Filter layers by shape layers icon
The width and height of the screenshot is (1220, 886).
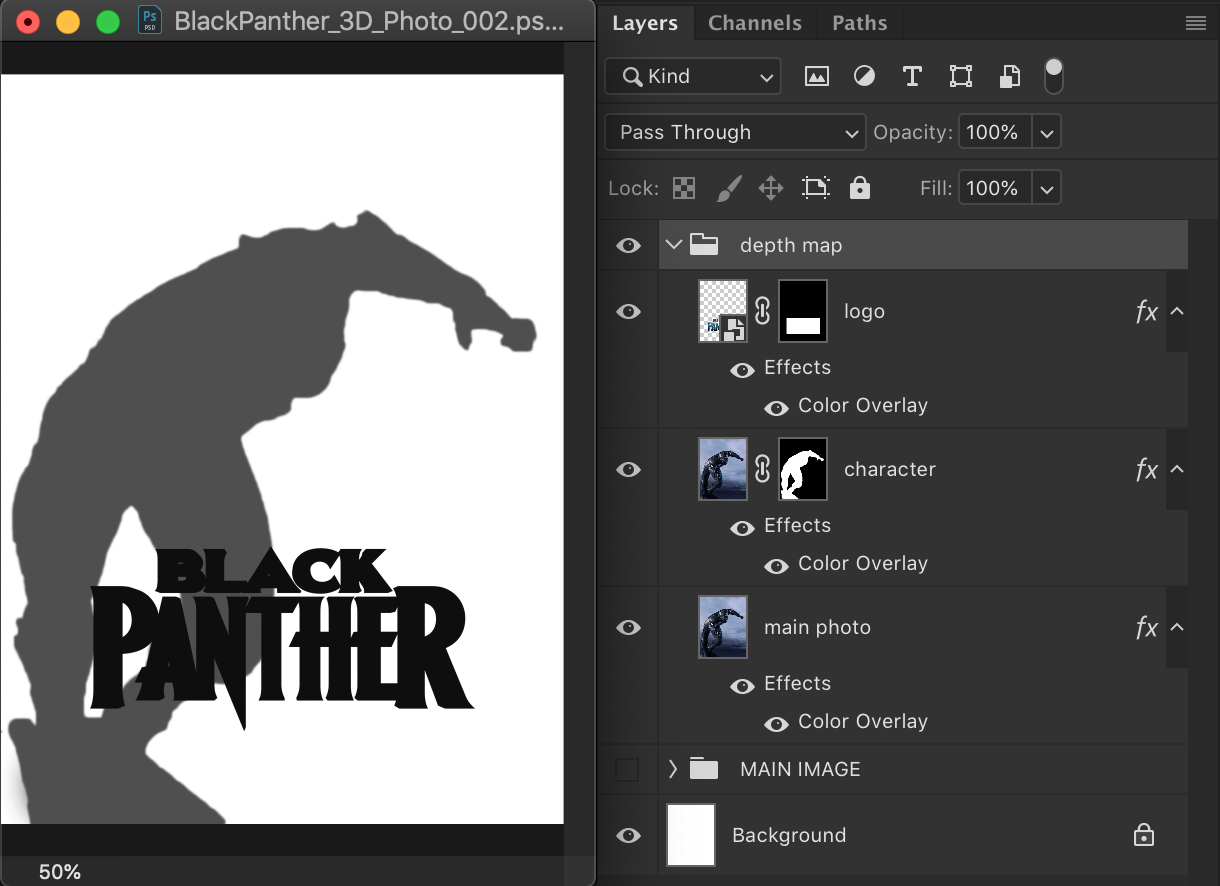(x=961, y=76)
